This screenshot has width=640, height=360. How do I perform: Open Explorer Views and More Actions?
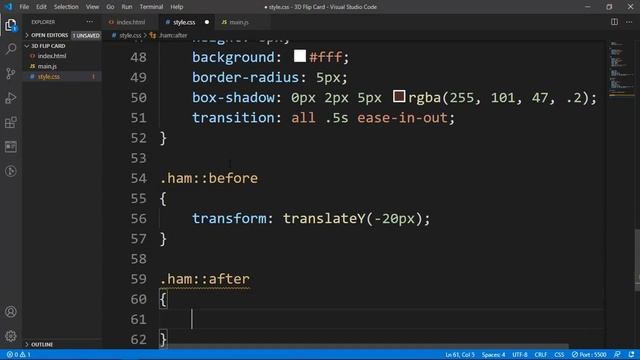(89, 22)
